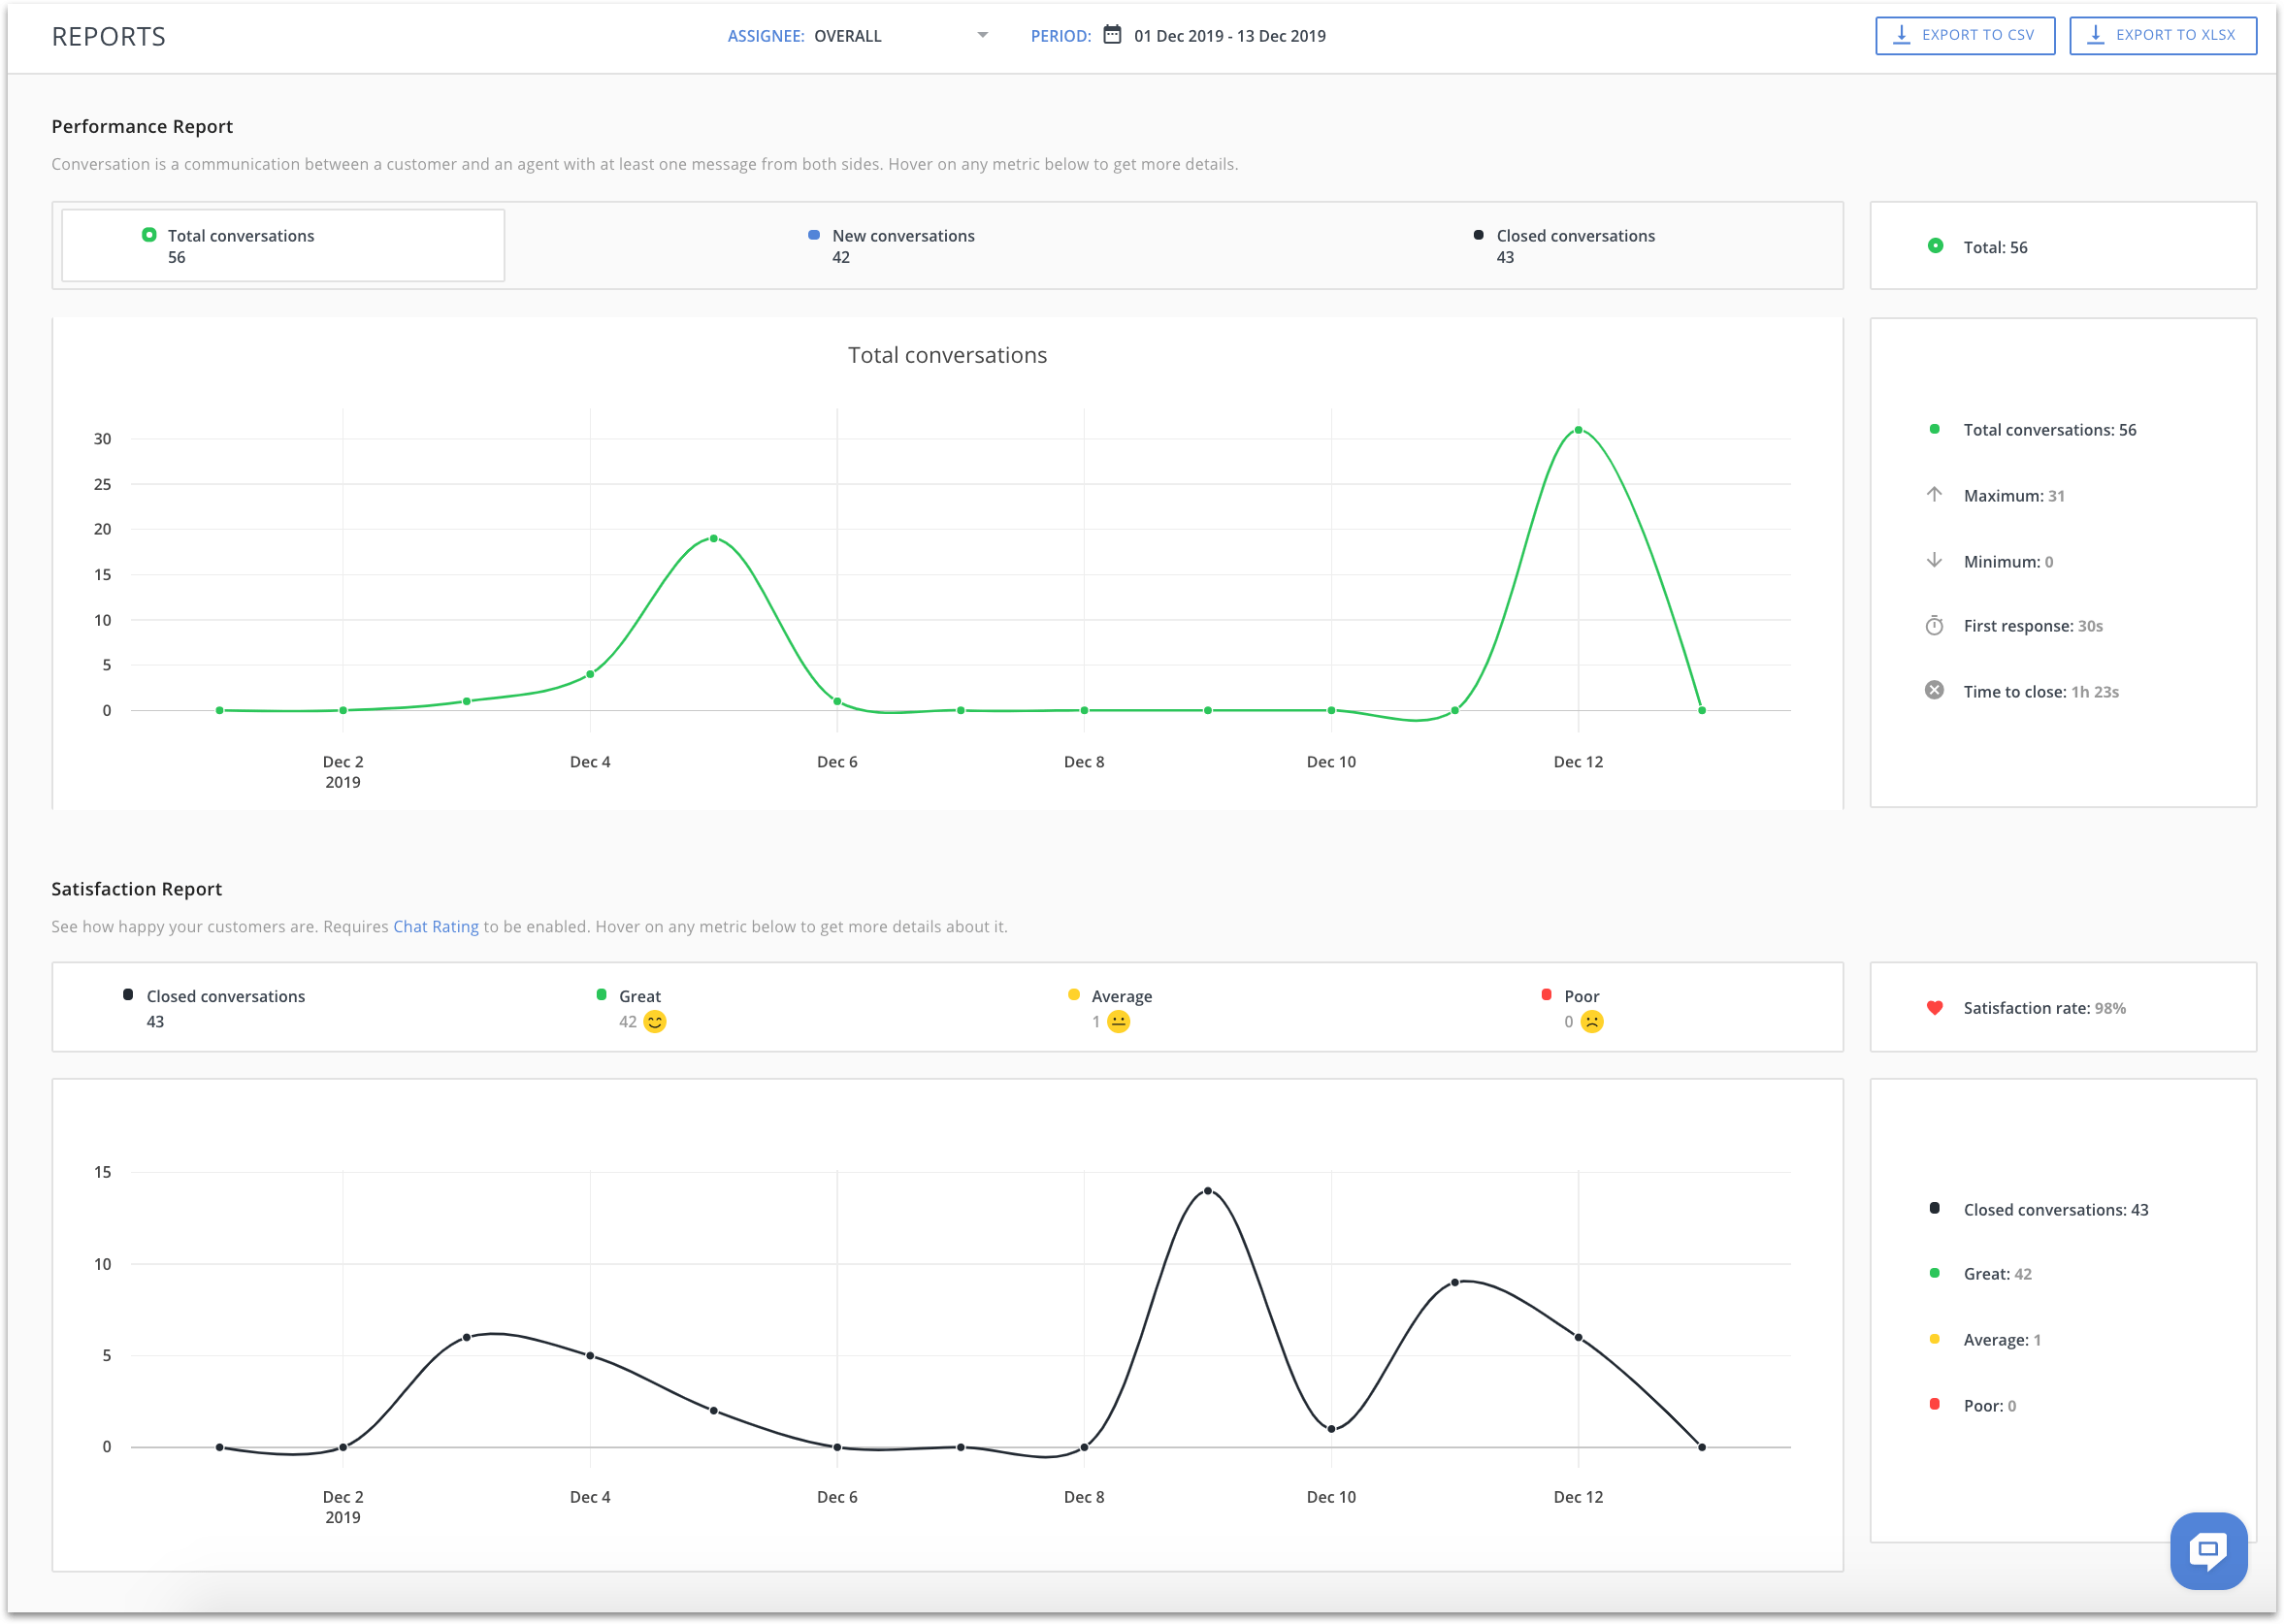Click the smiling Great emoji

coord(655,1022)
